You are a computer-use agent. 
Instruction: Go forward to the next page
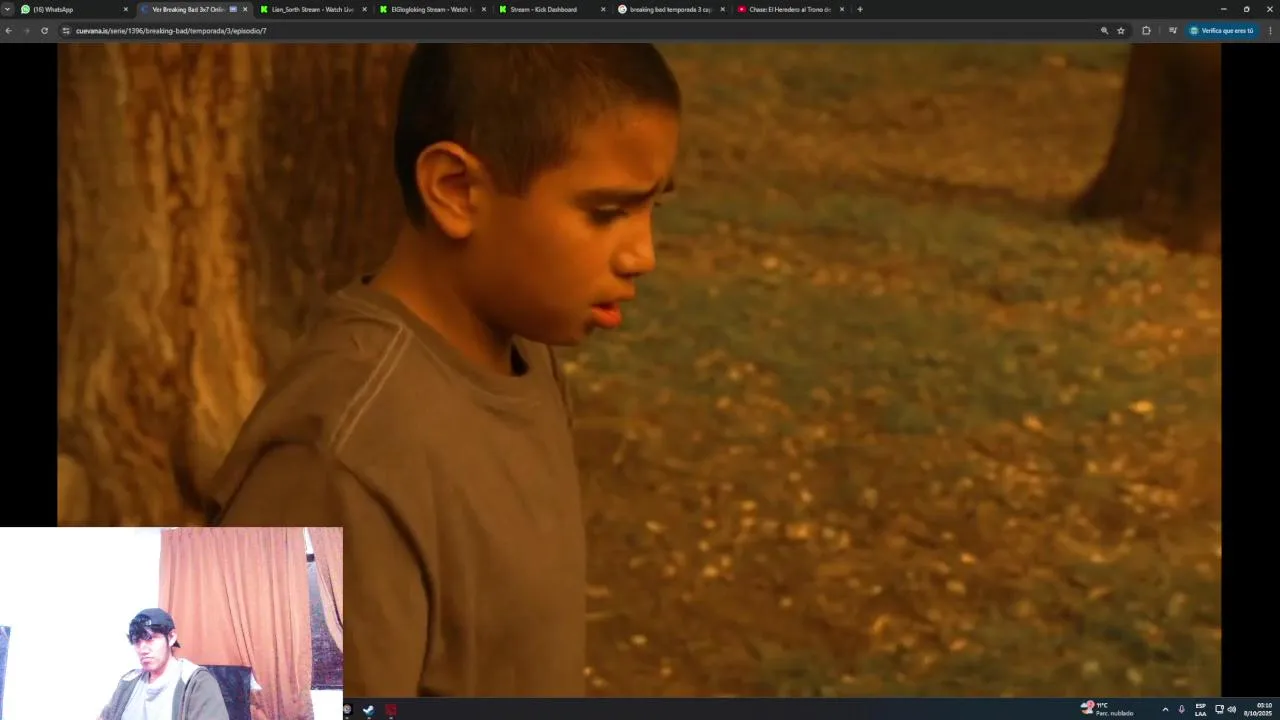[x=26, y=31]
